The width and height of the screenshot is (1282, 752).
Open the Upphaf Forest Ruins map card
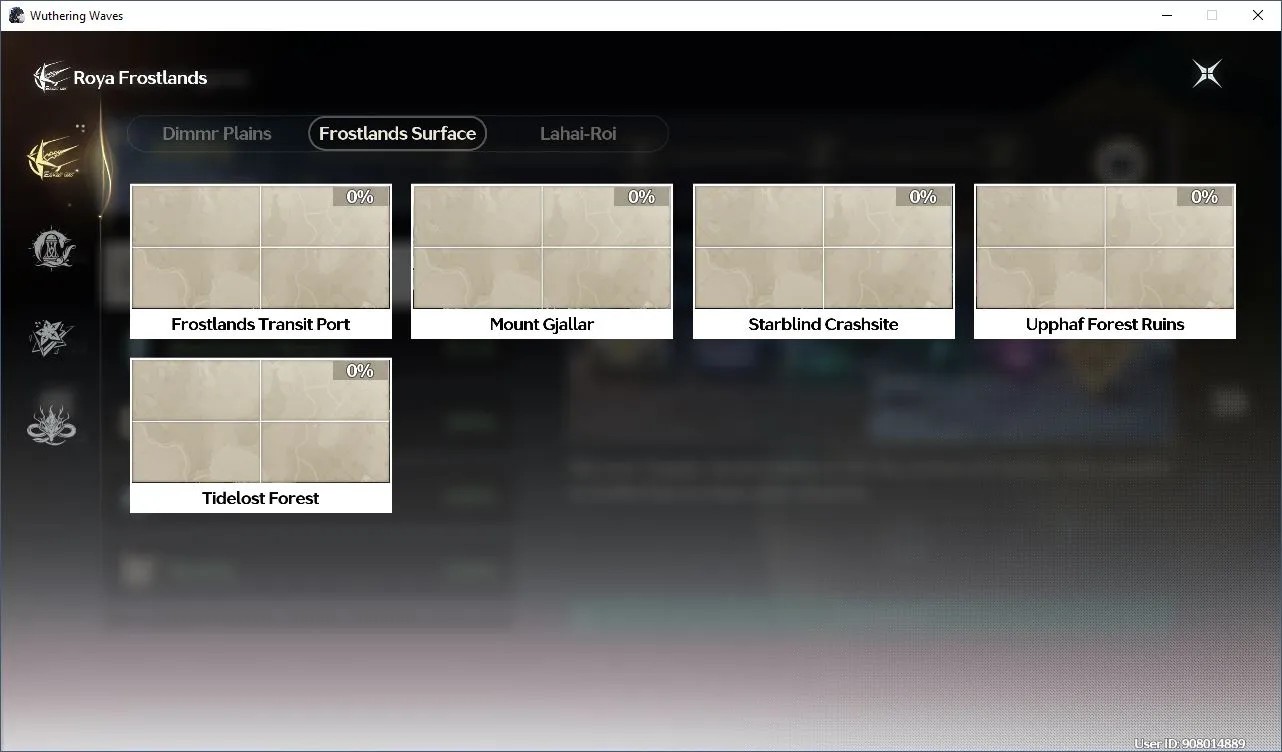tap(1105, 261)
